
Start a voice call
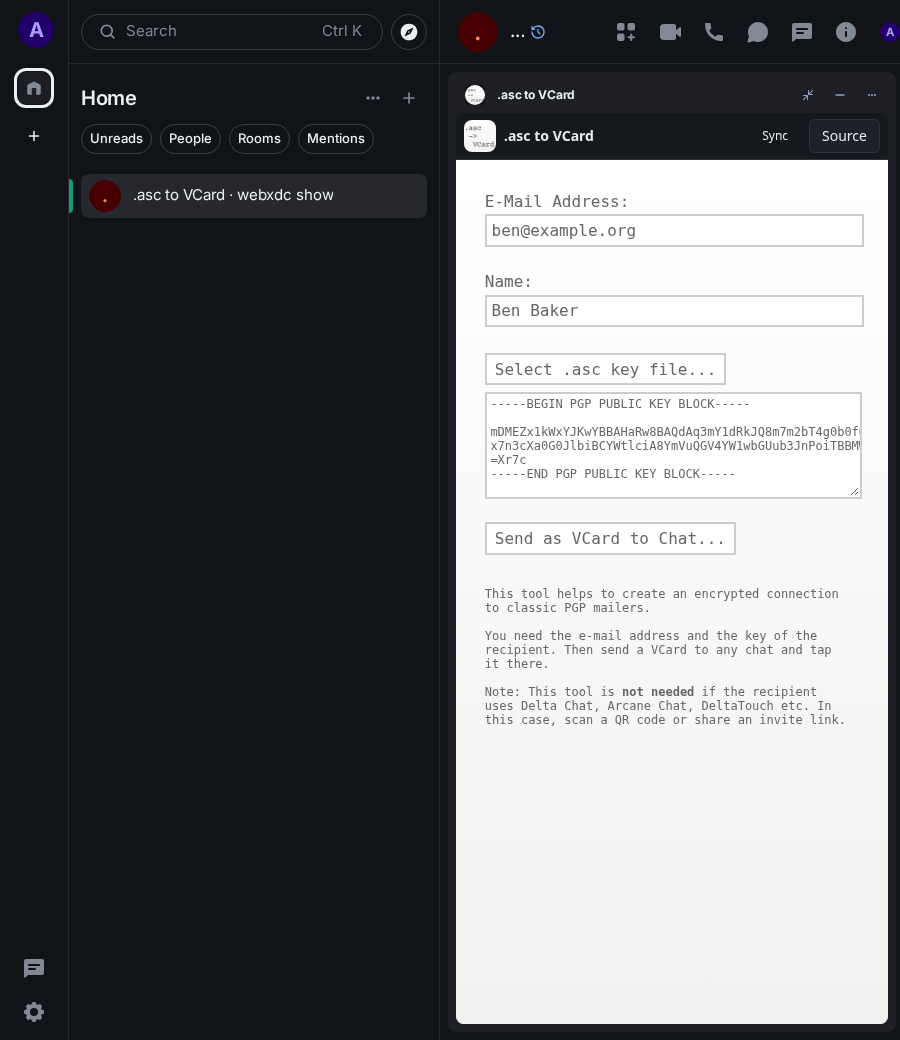tap(714, 32)
